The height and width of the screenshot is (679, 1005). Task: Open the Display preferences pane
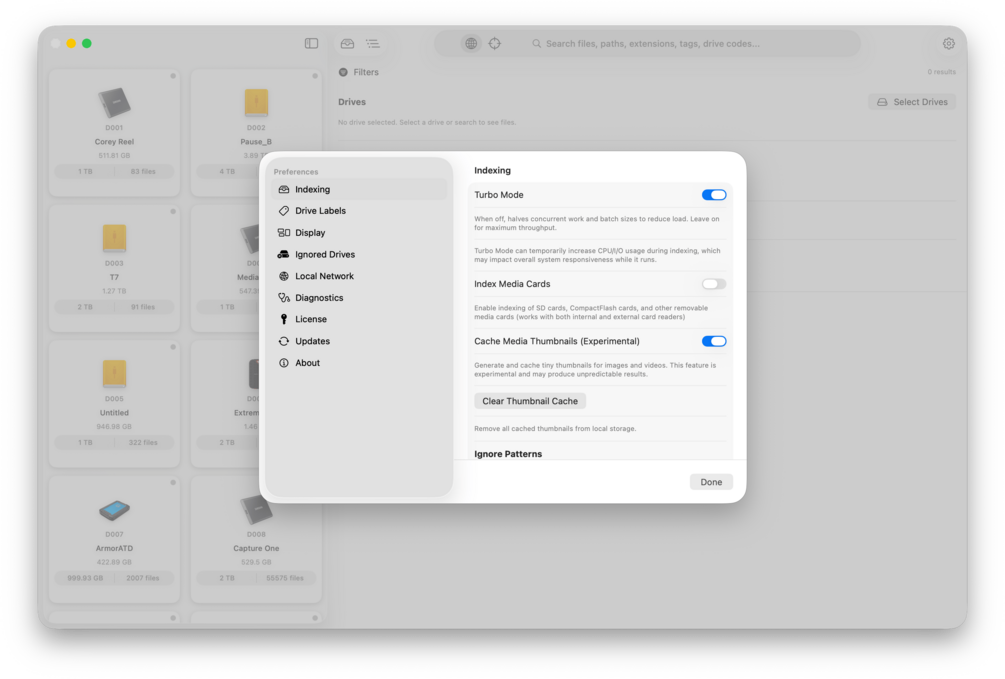[359, 233]
